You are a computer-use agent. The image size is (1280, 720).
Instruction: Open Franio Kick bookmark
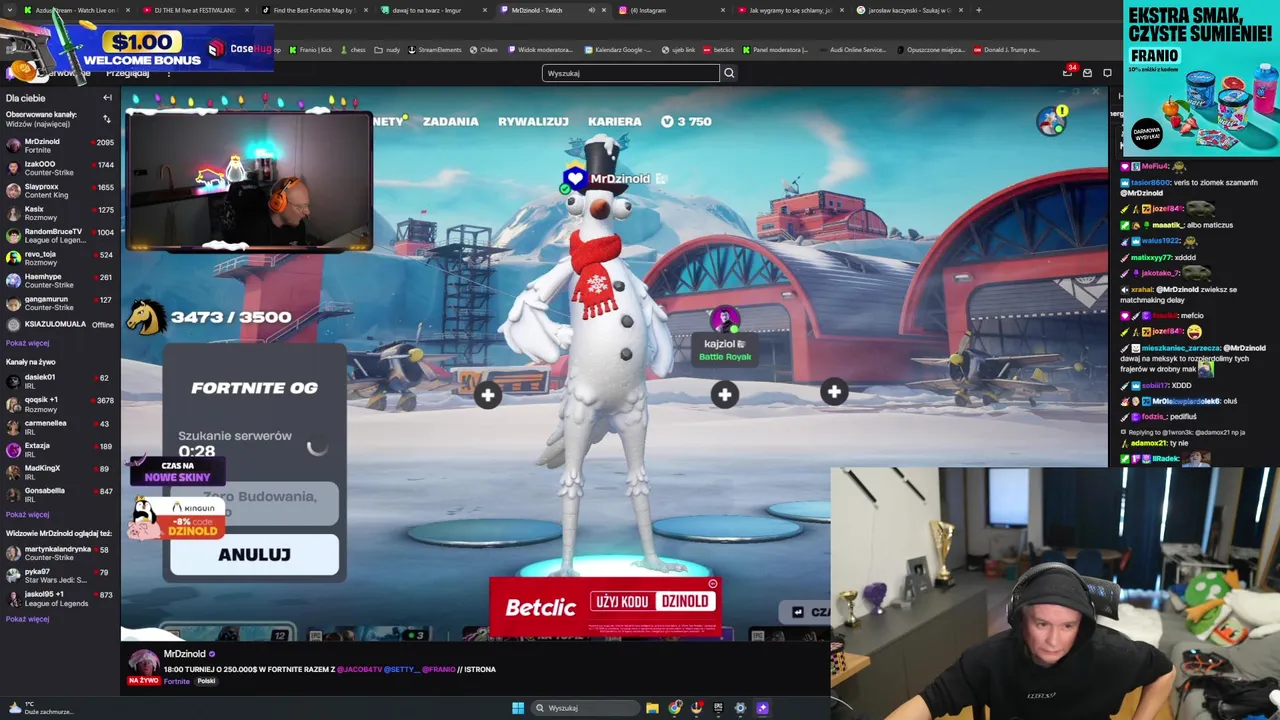pyautogui.click(x=311, y=50)
